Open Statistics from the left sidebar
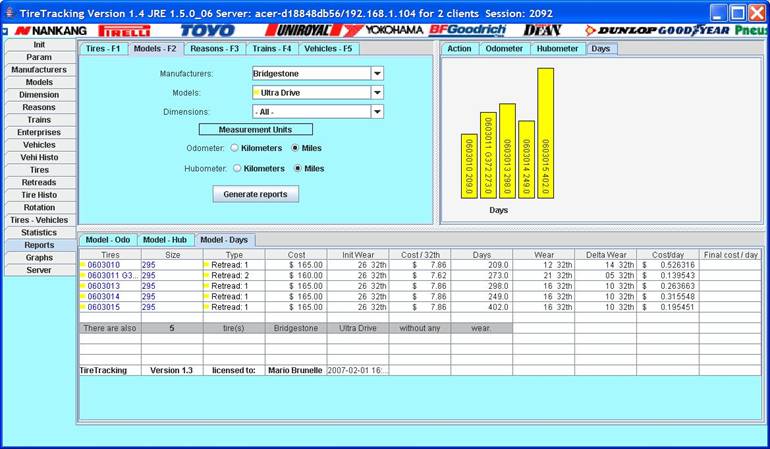Screen dimensions: 770x449 tap(39, 232)
